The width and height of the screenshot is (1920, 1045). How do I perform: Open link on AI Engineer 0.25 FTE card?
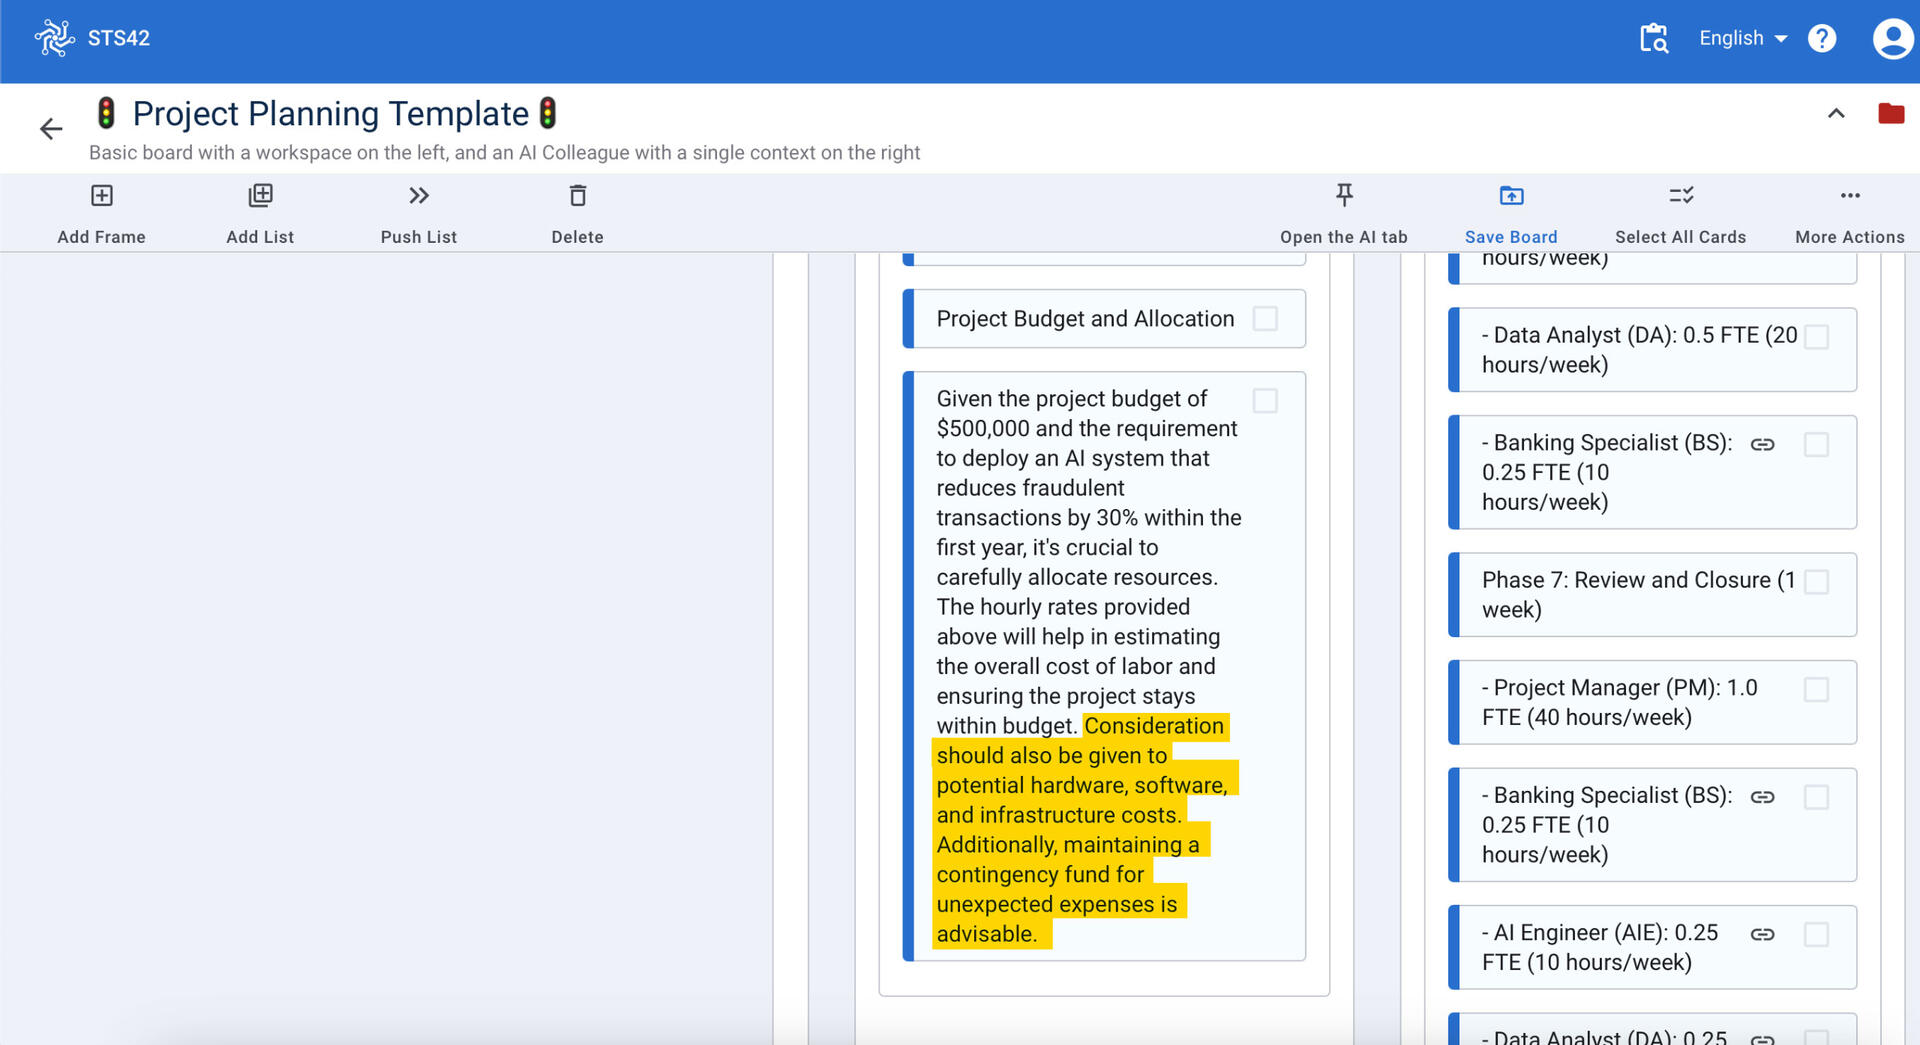(1762, 934)
